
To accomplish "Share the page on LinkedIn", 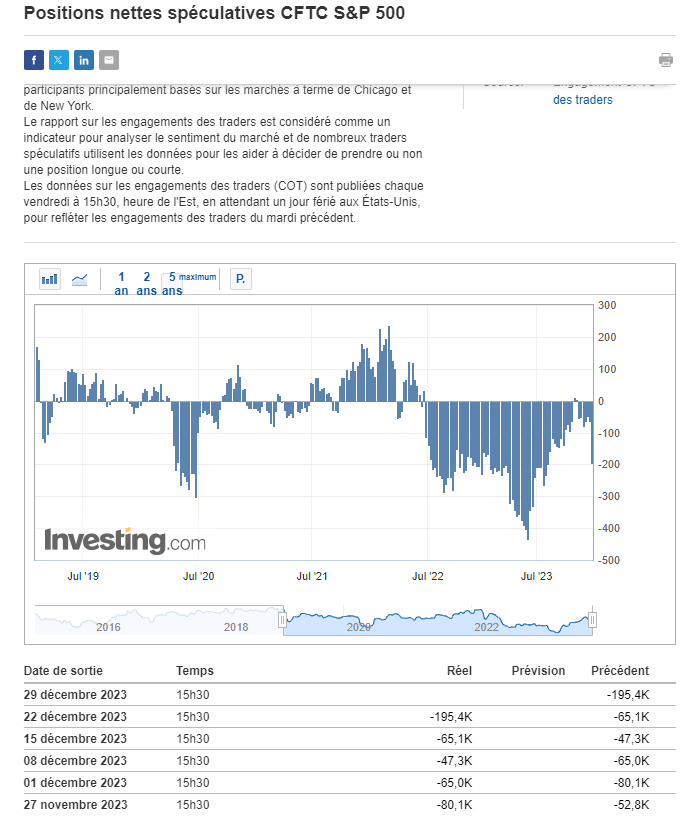I will click(x=84, y=60).
